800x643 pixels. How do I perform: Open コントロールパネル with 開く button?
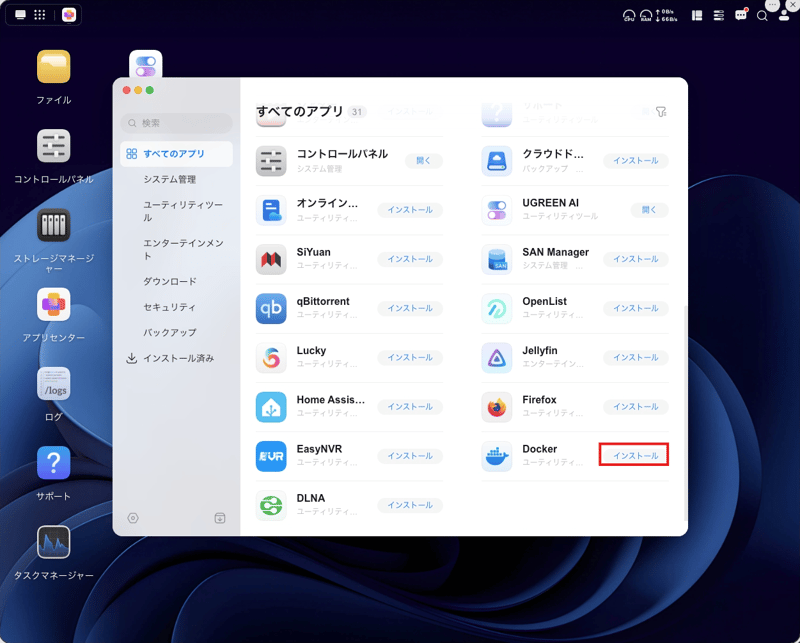(x=423, y=161)
